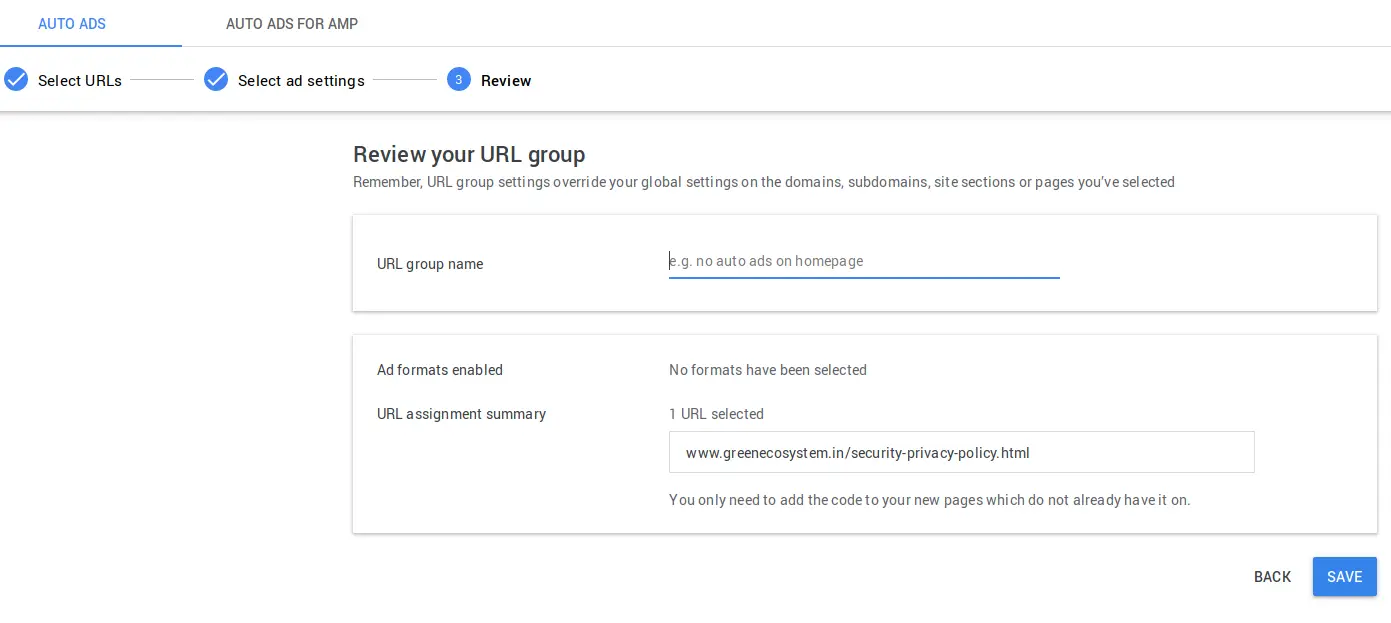Click the step 3 number circle
The height and width of the screenshot is (623, 1391).
click(x=459, y=80)
